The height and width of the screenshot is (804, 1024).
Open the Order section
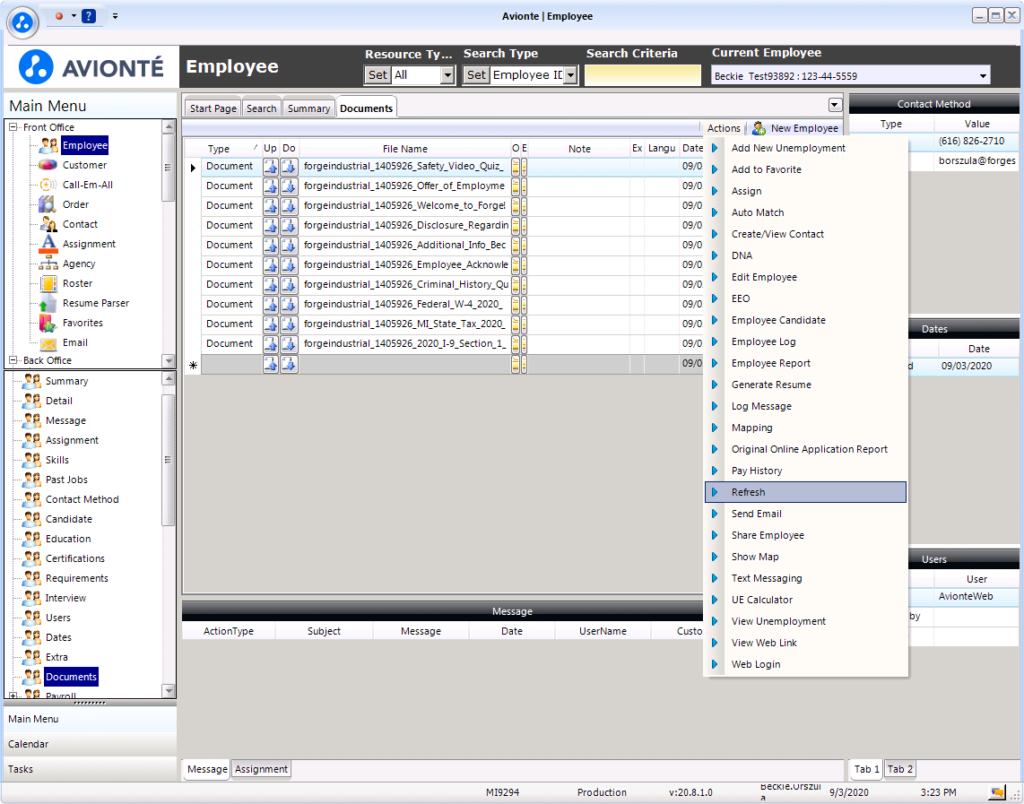pyautogui.click(x=75, y=204)
